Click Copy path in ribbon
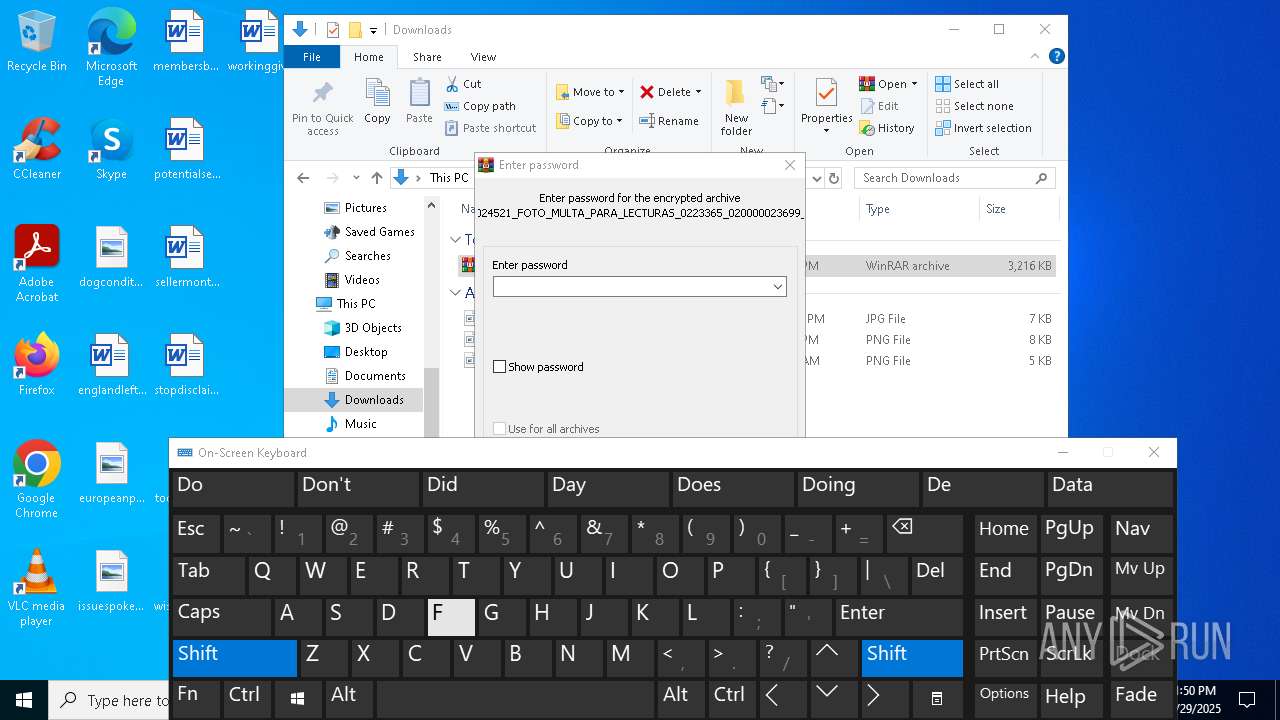The width and height of the screenshot is (1280, 720). (480, 106)
